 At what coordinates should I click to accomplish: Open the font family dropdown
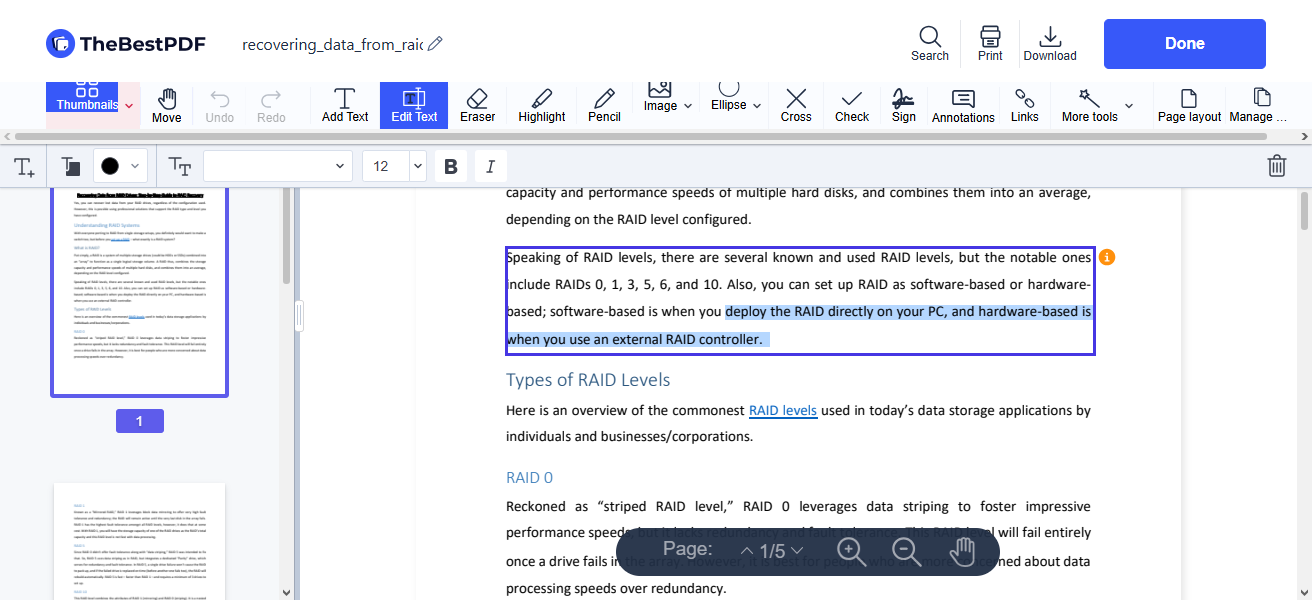click(277, 165)
